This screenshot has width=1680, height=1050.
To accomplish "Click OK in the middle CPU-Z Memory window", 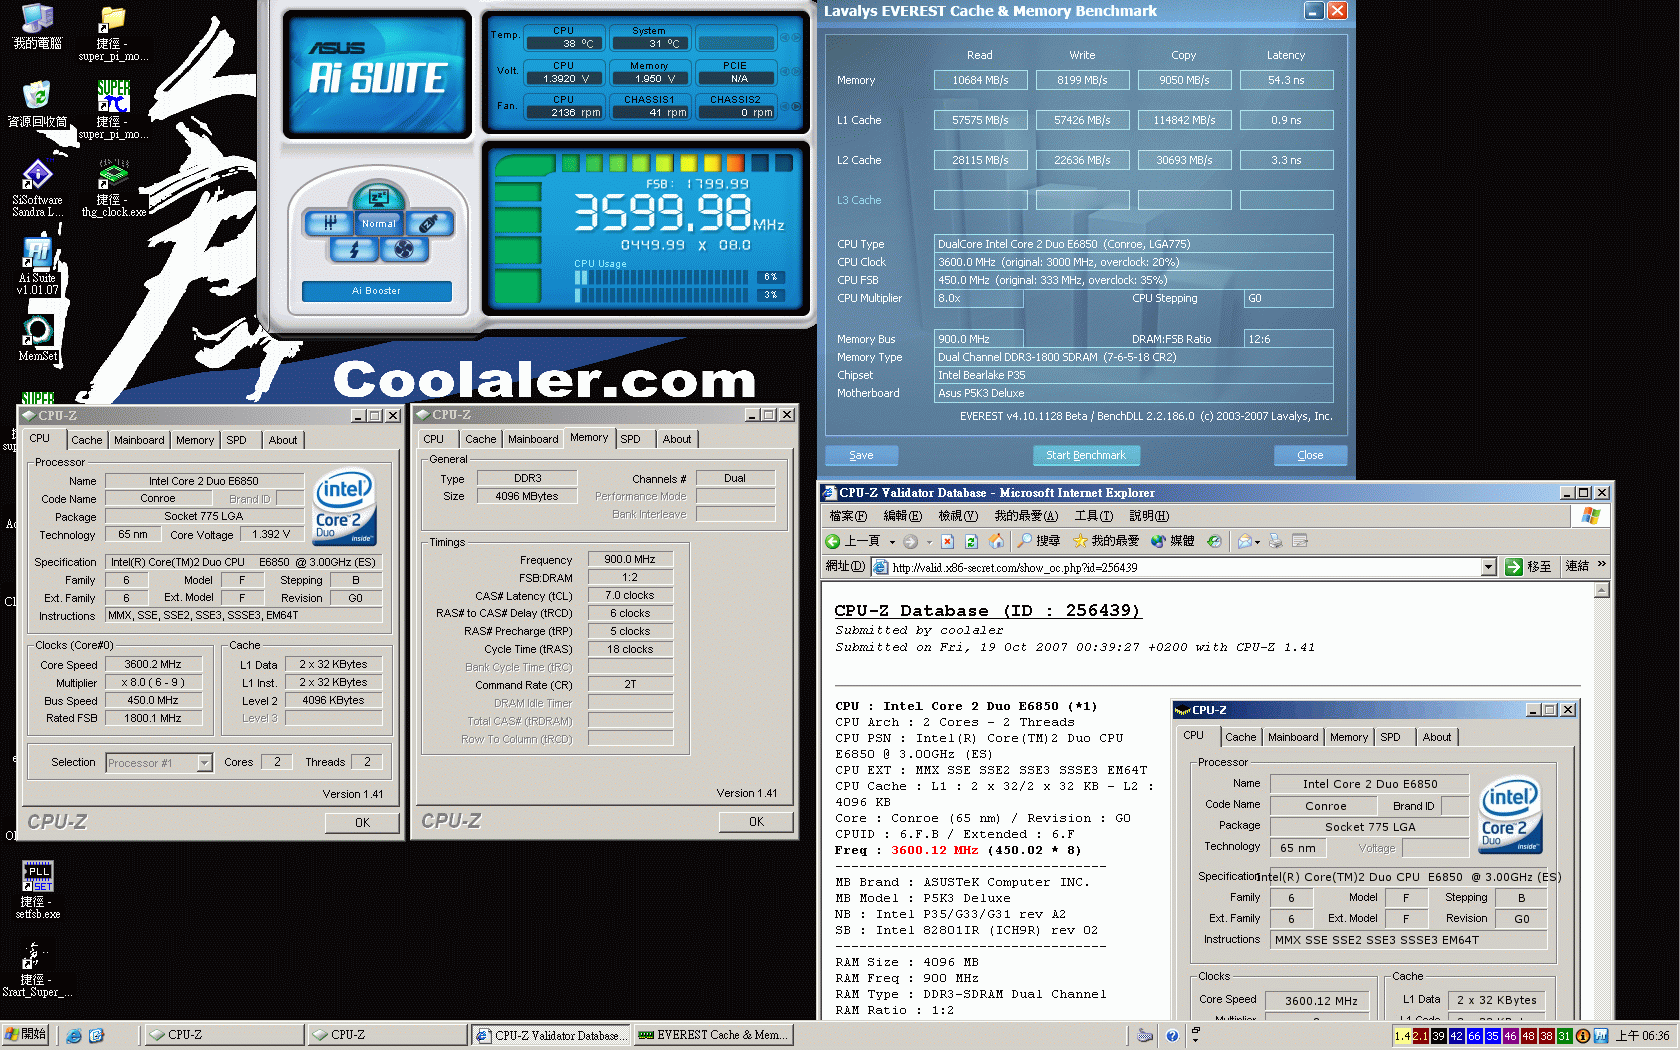I will pyautogui.click(x=756, y=822).
